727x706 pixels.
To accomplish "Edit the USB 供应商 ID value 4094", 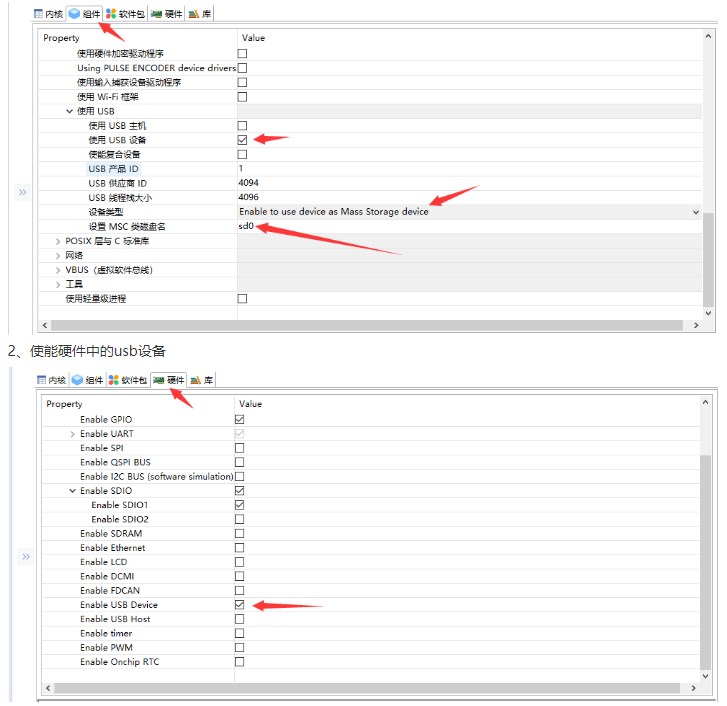I will click(x=469, y=183).
